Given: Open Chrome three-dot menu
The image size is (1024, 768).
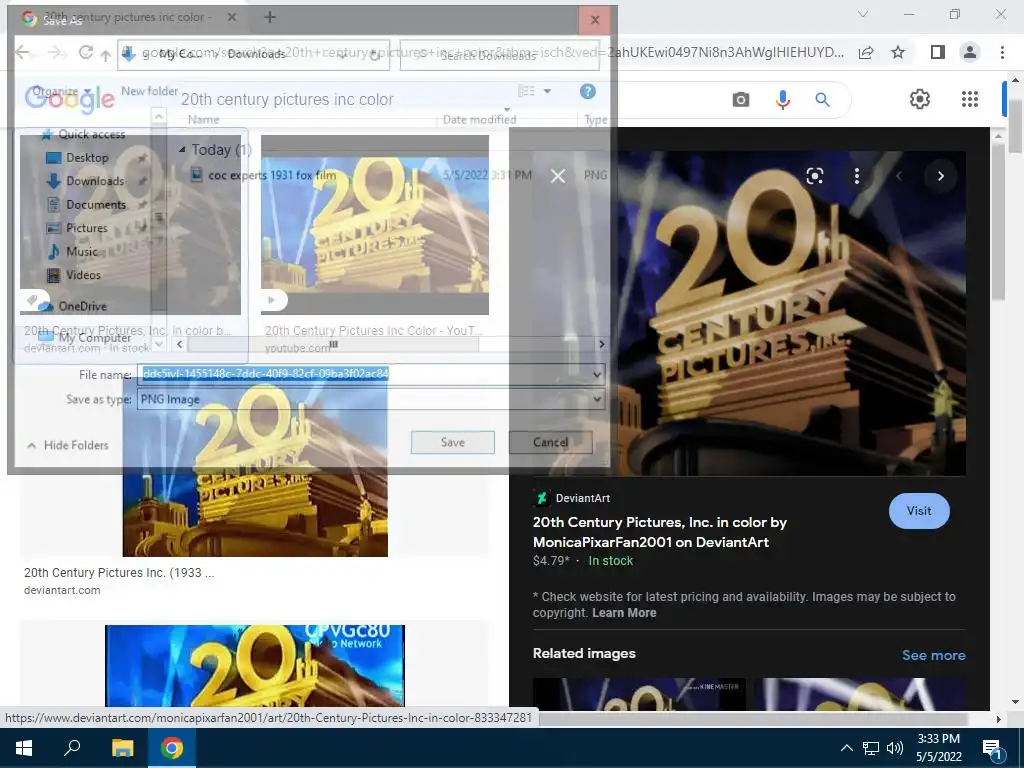Looking at the screenshot, I should coord(1002,52).
